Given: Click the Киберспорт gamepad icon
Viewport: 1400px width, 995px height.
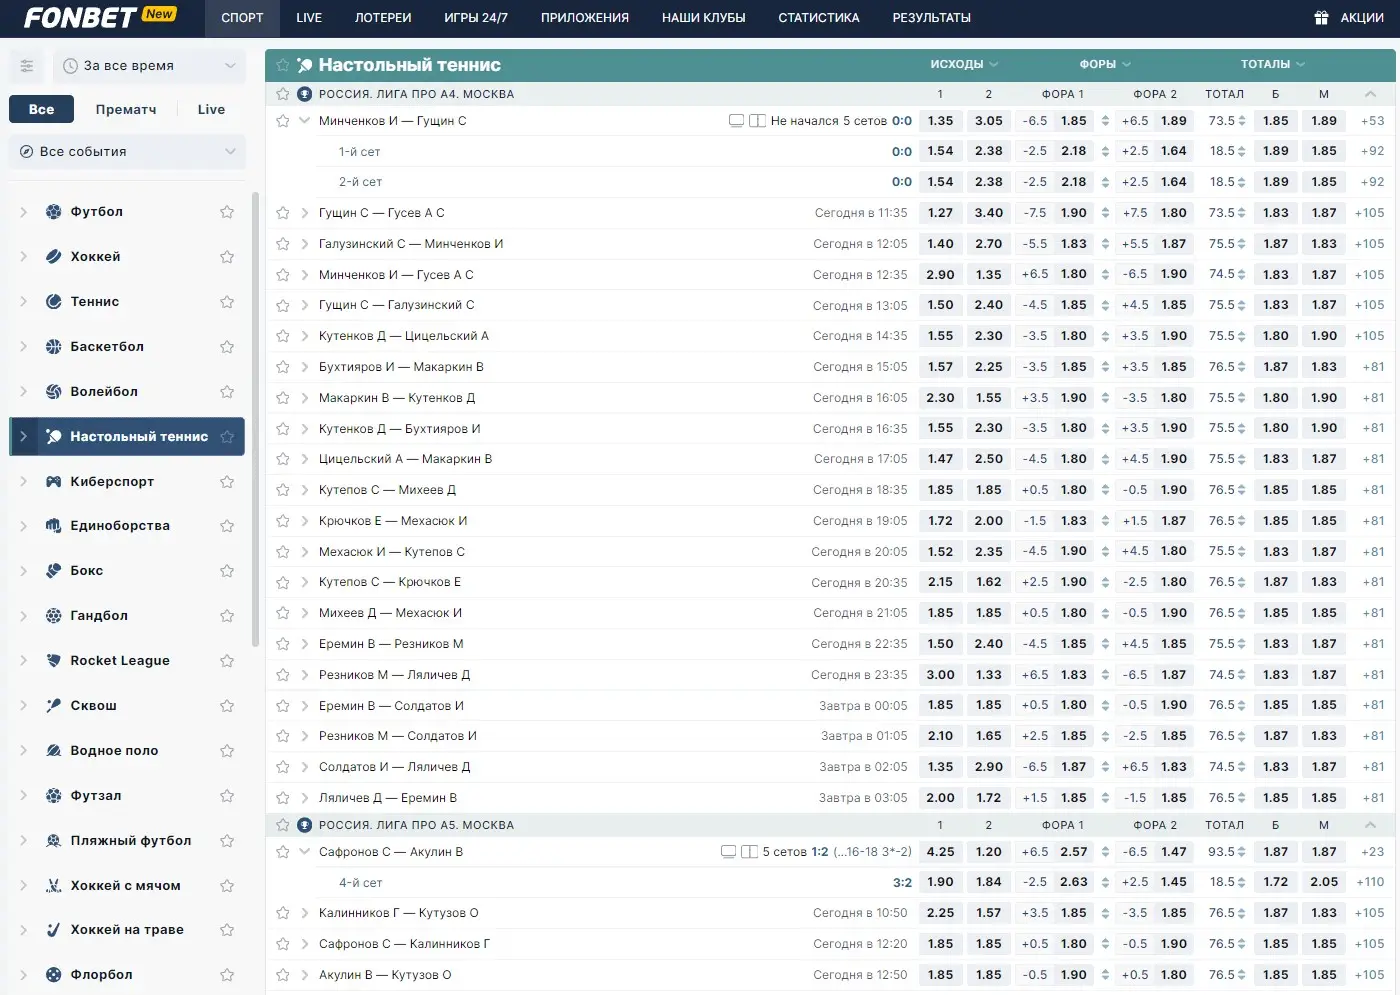Looking at the screenshot, I should (54, 482).
